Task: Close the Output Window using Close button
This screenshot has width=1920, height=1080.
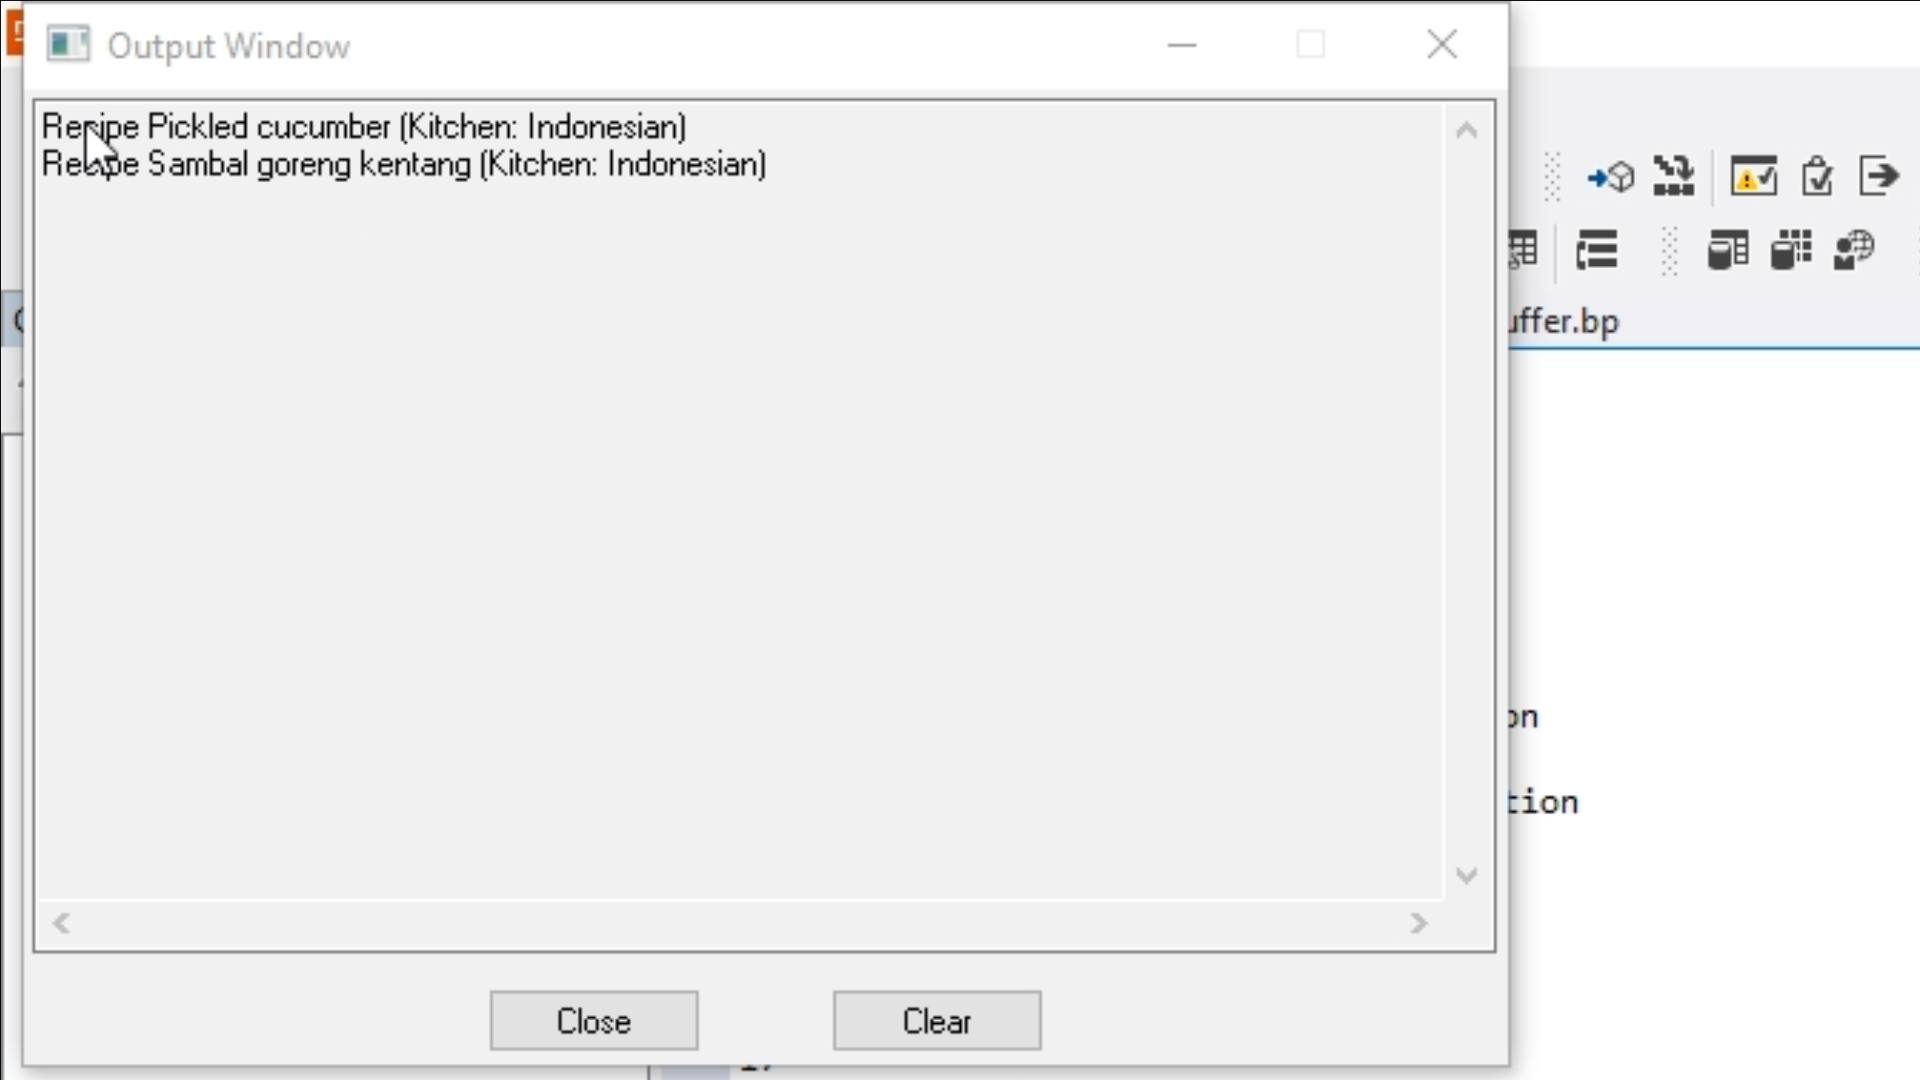Action: [x=594, y=1021]
